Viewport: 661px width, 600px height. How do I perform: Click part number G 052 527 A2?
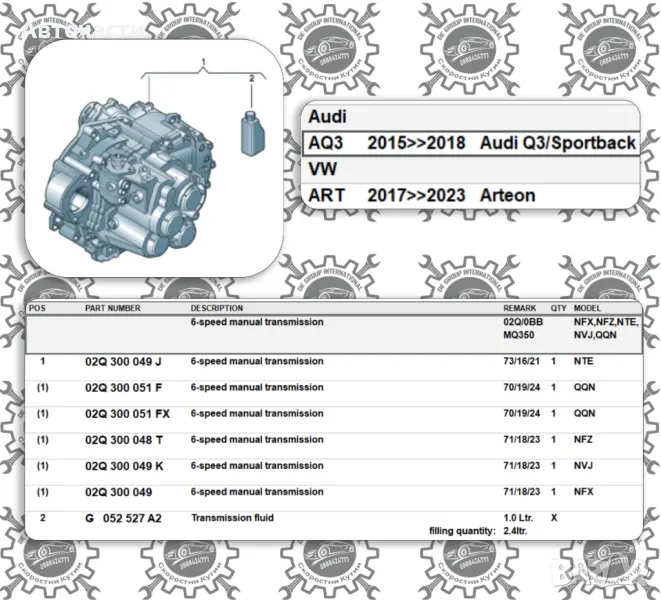point(124,518)
